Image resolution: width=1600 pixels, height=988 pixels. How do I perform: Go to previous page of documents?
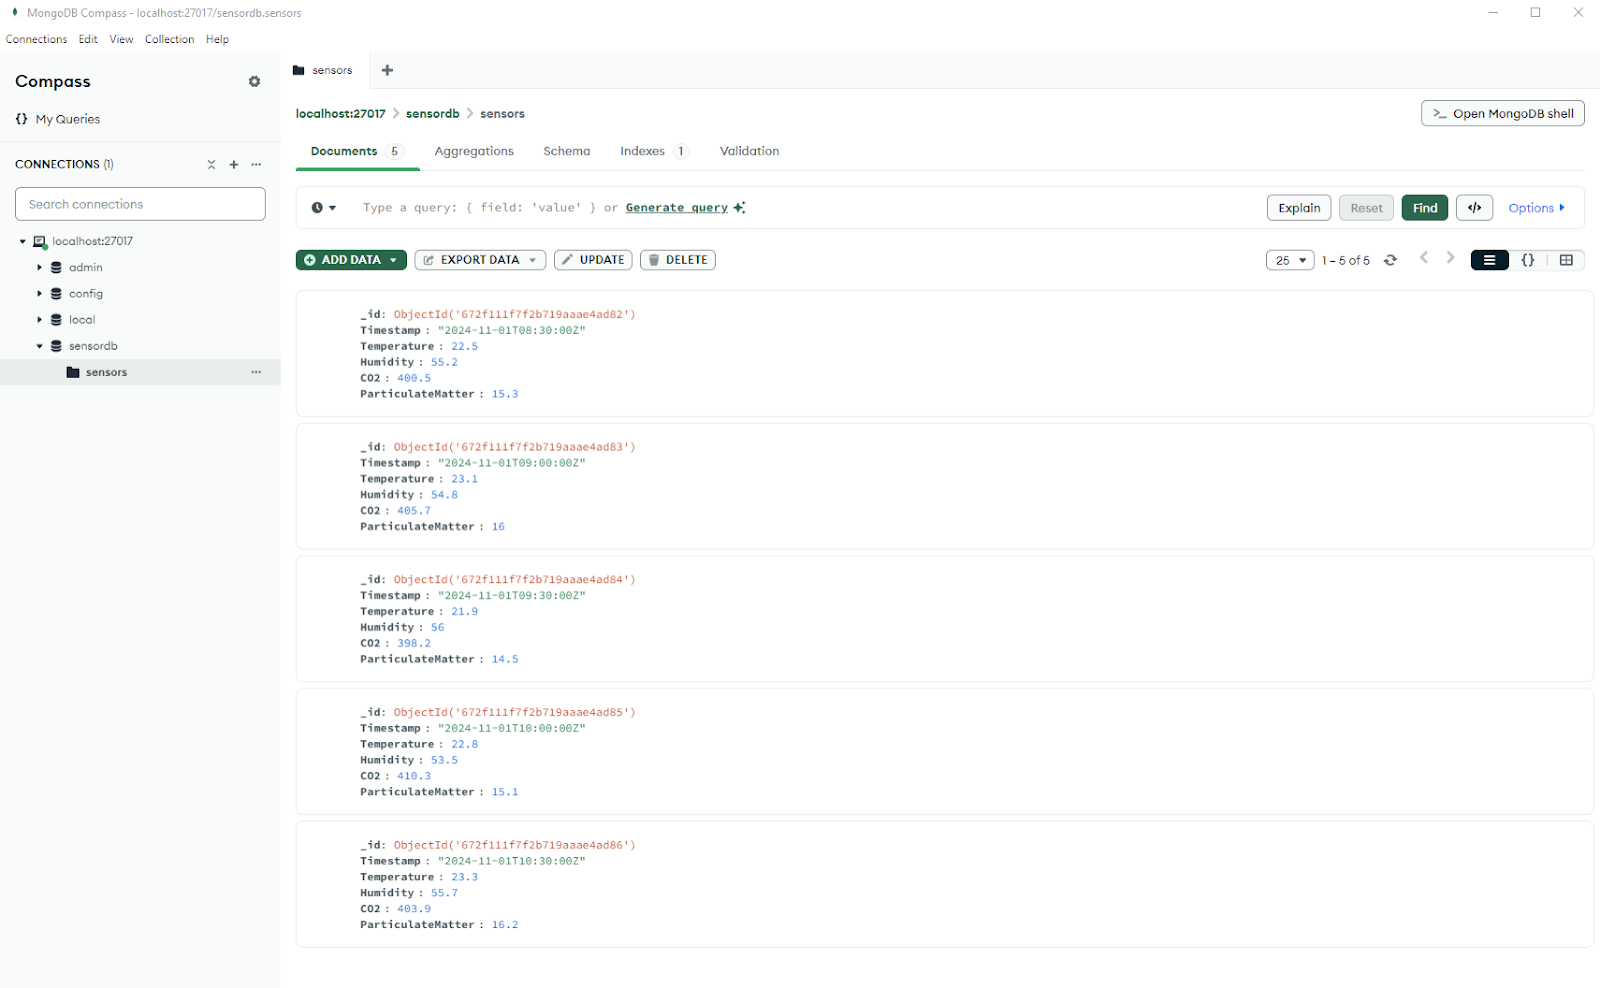(1424, 258)
